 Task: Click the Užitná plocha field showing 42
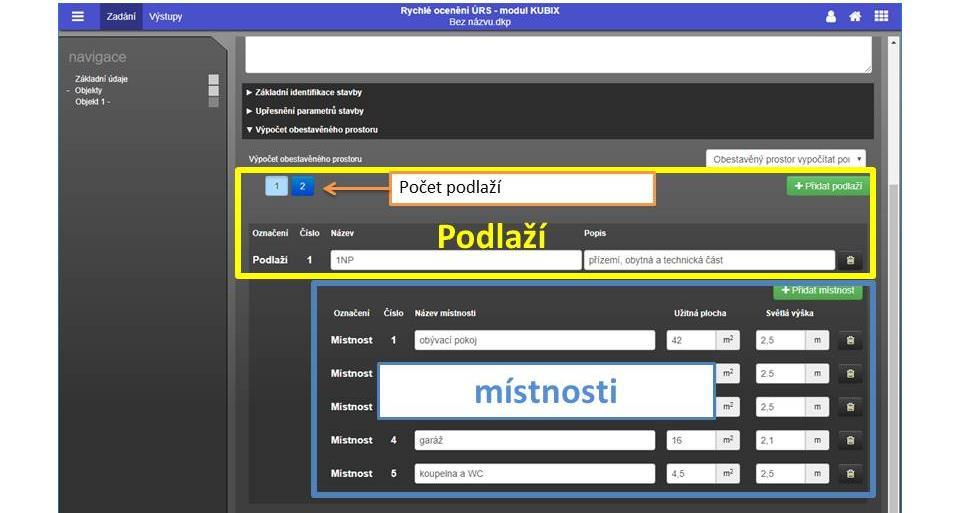pos(691,340)
